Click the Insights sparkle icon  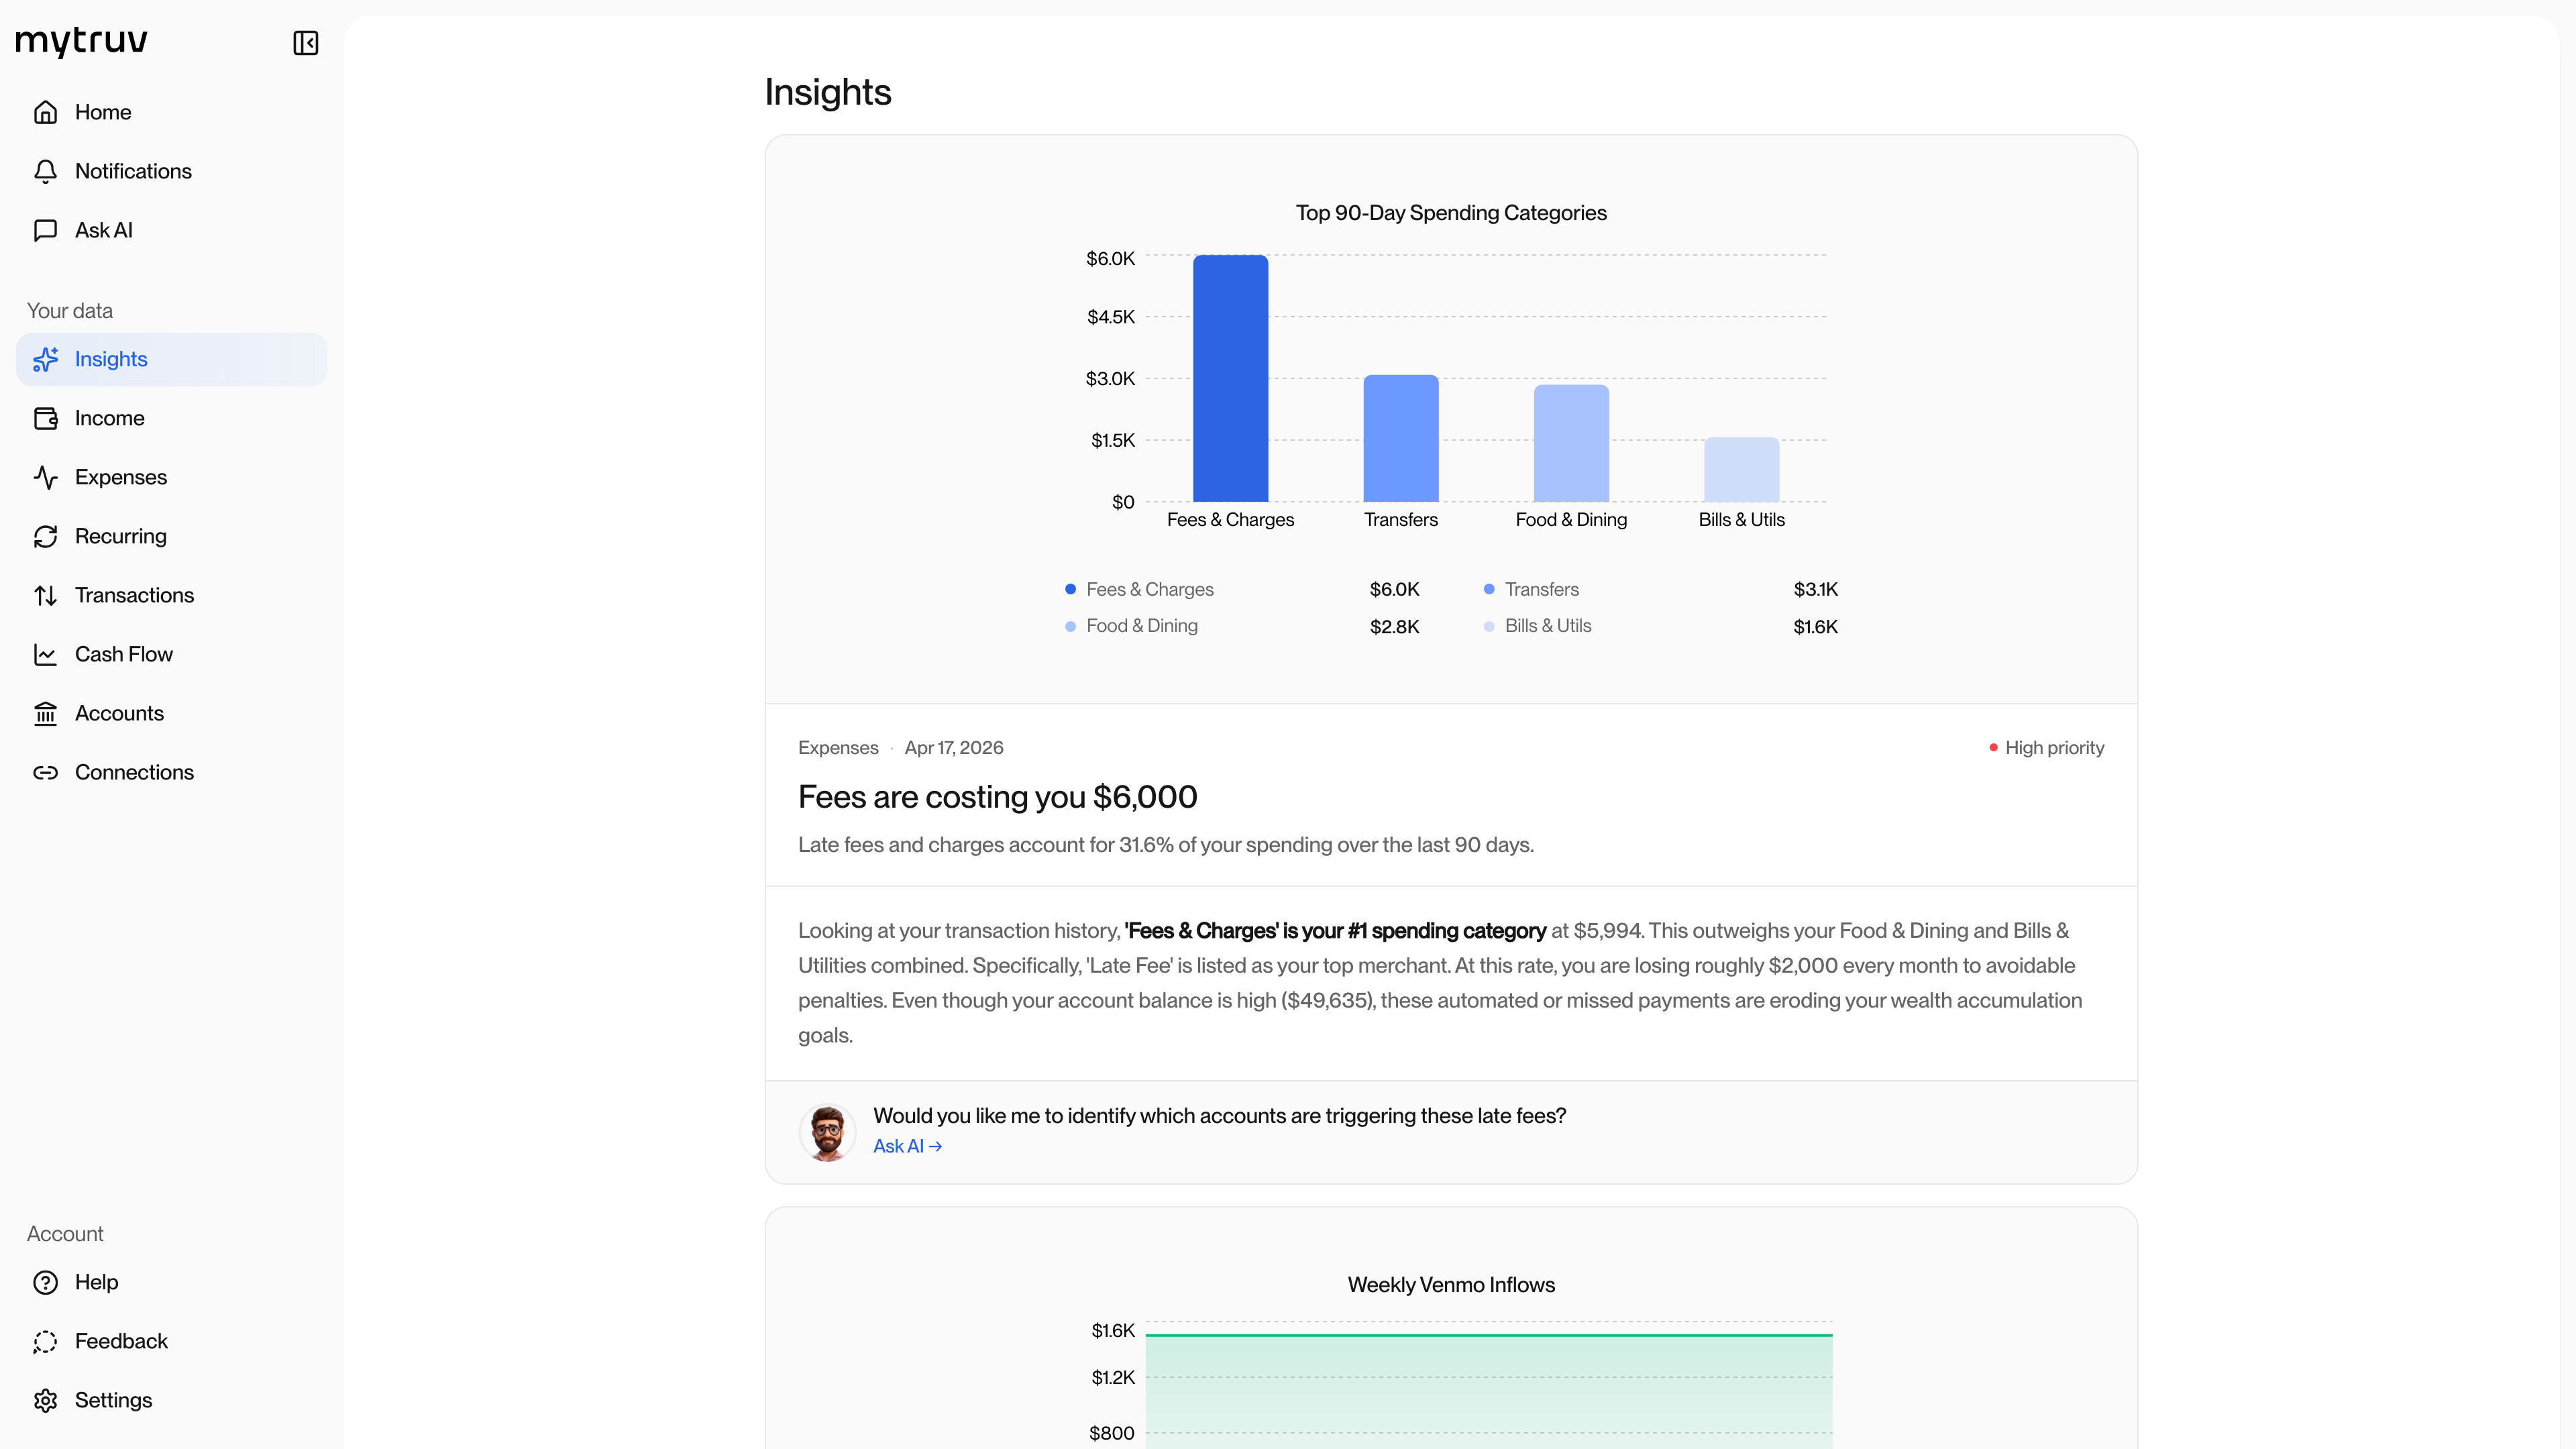tap(45, 359)
